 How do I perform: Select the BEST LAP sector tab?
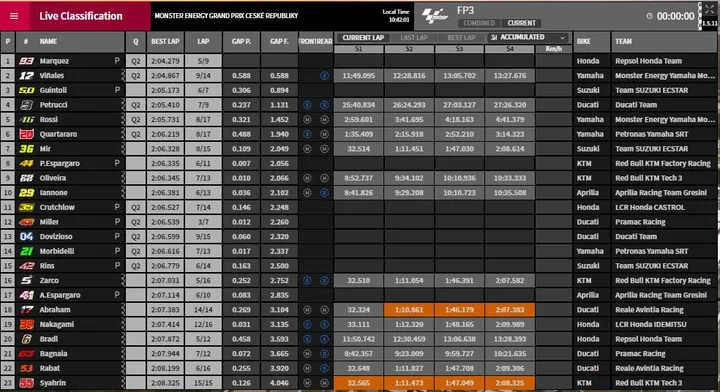(461, 38)
